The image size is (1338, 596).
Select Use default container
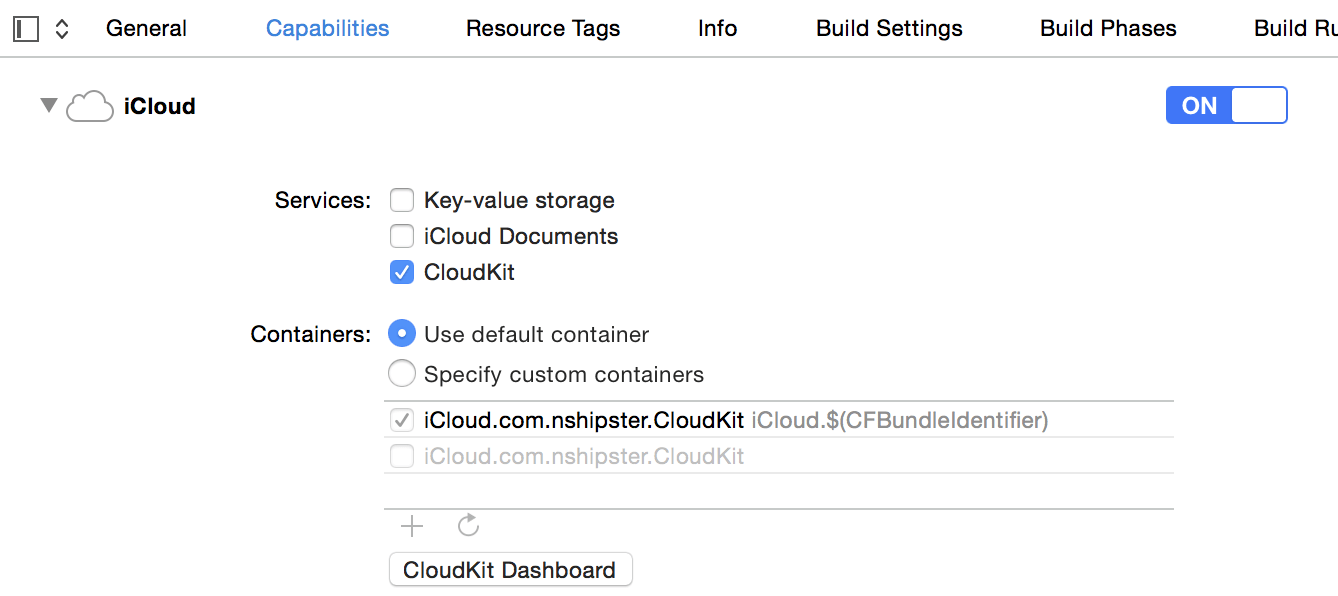tap(401, 333)
